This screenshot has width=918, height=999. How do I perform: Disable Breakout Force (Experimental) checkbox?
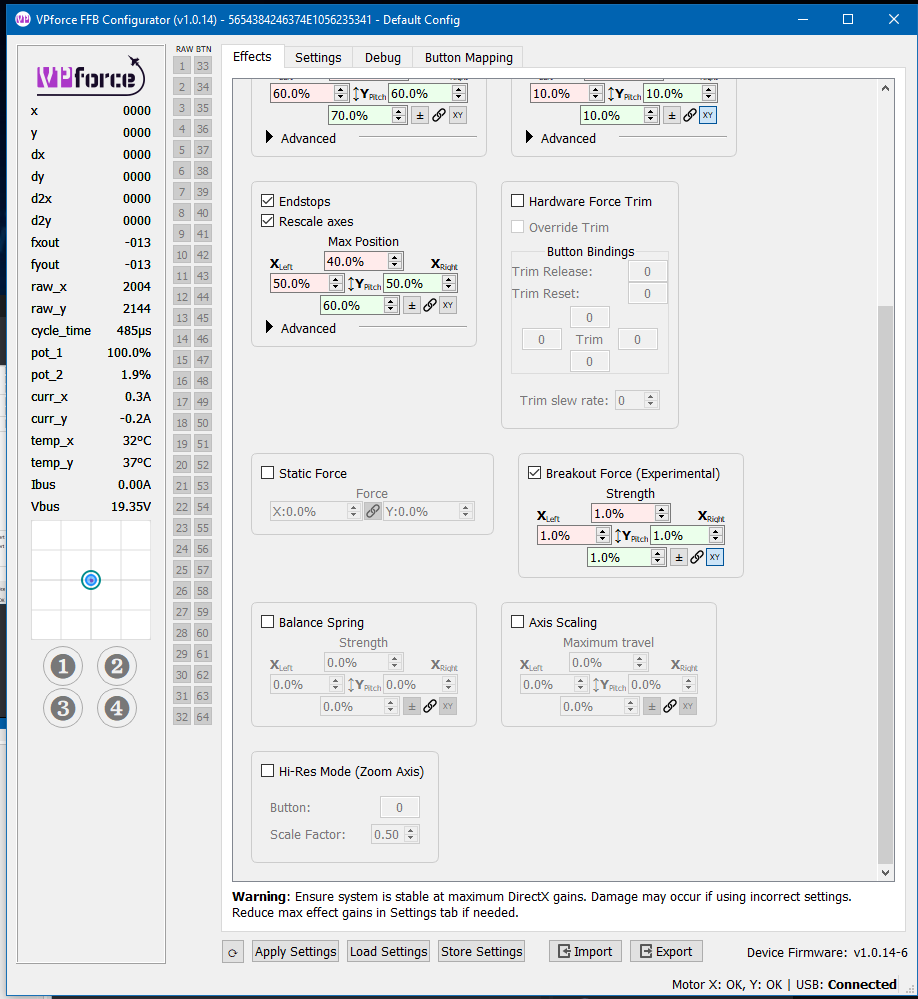(534, 473)
